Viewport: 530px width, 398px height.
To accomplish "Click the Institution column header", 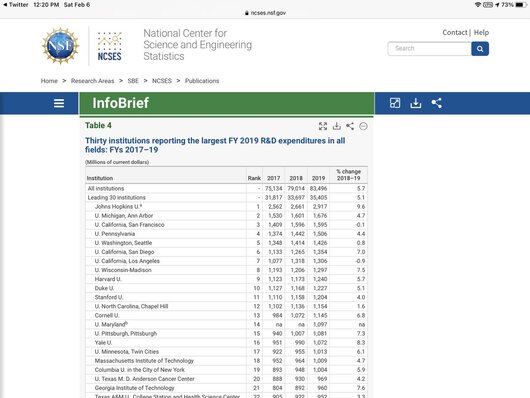I will pos(100,178).
